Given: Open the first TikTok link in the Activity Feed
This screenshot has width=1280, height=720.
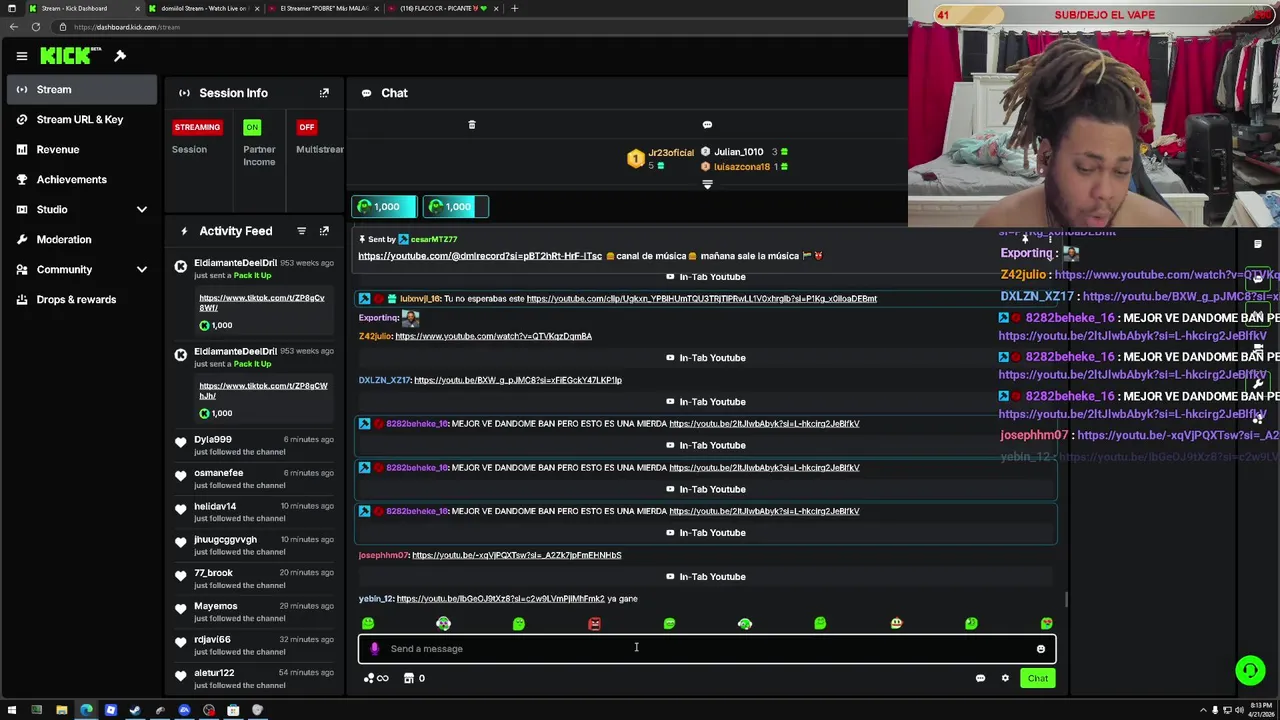Looking at the screenshot, I should [261, 303].
